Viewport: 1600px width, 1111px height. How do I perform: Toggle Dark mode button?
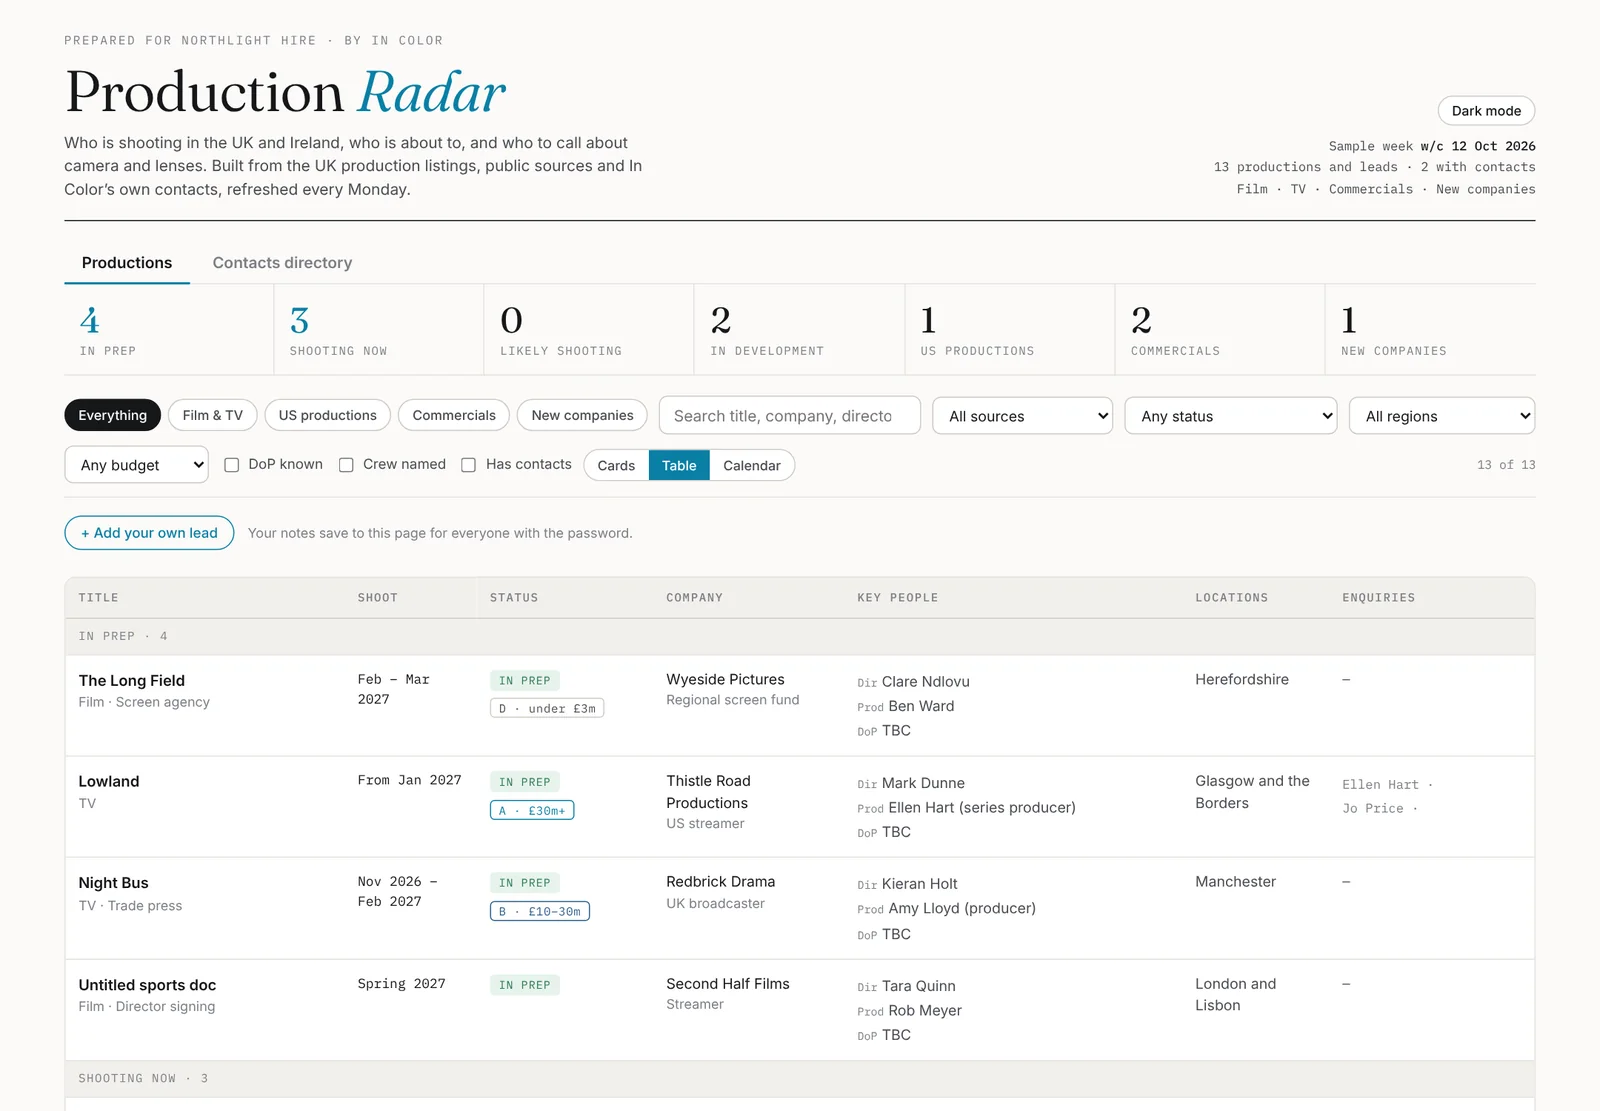[1486, 111]
